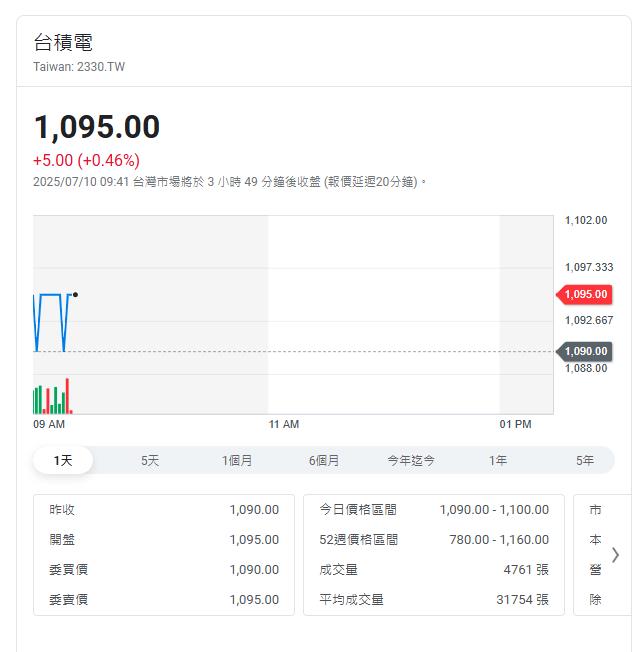Click the 平均成交量 value 31754 張

pos(523,600)
